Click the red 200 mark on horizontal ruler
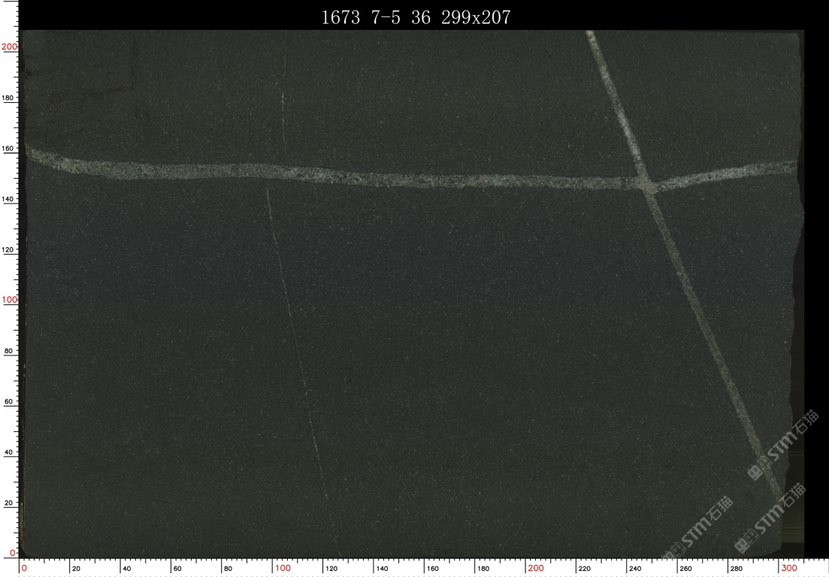 (x=535, y=568)
